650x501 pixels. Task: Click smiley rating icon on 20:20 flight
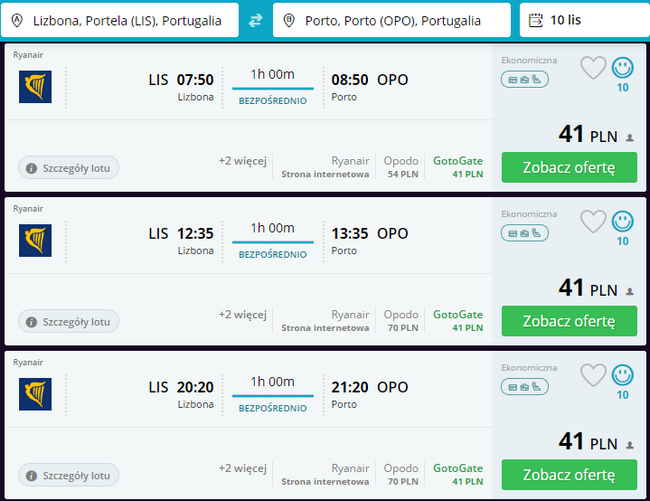pyautogui.click(x=622, y=375)
